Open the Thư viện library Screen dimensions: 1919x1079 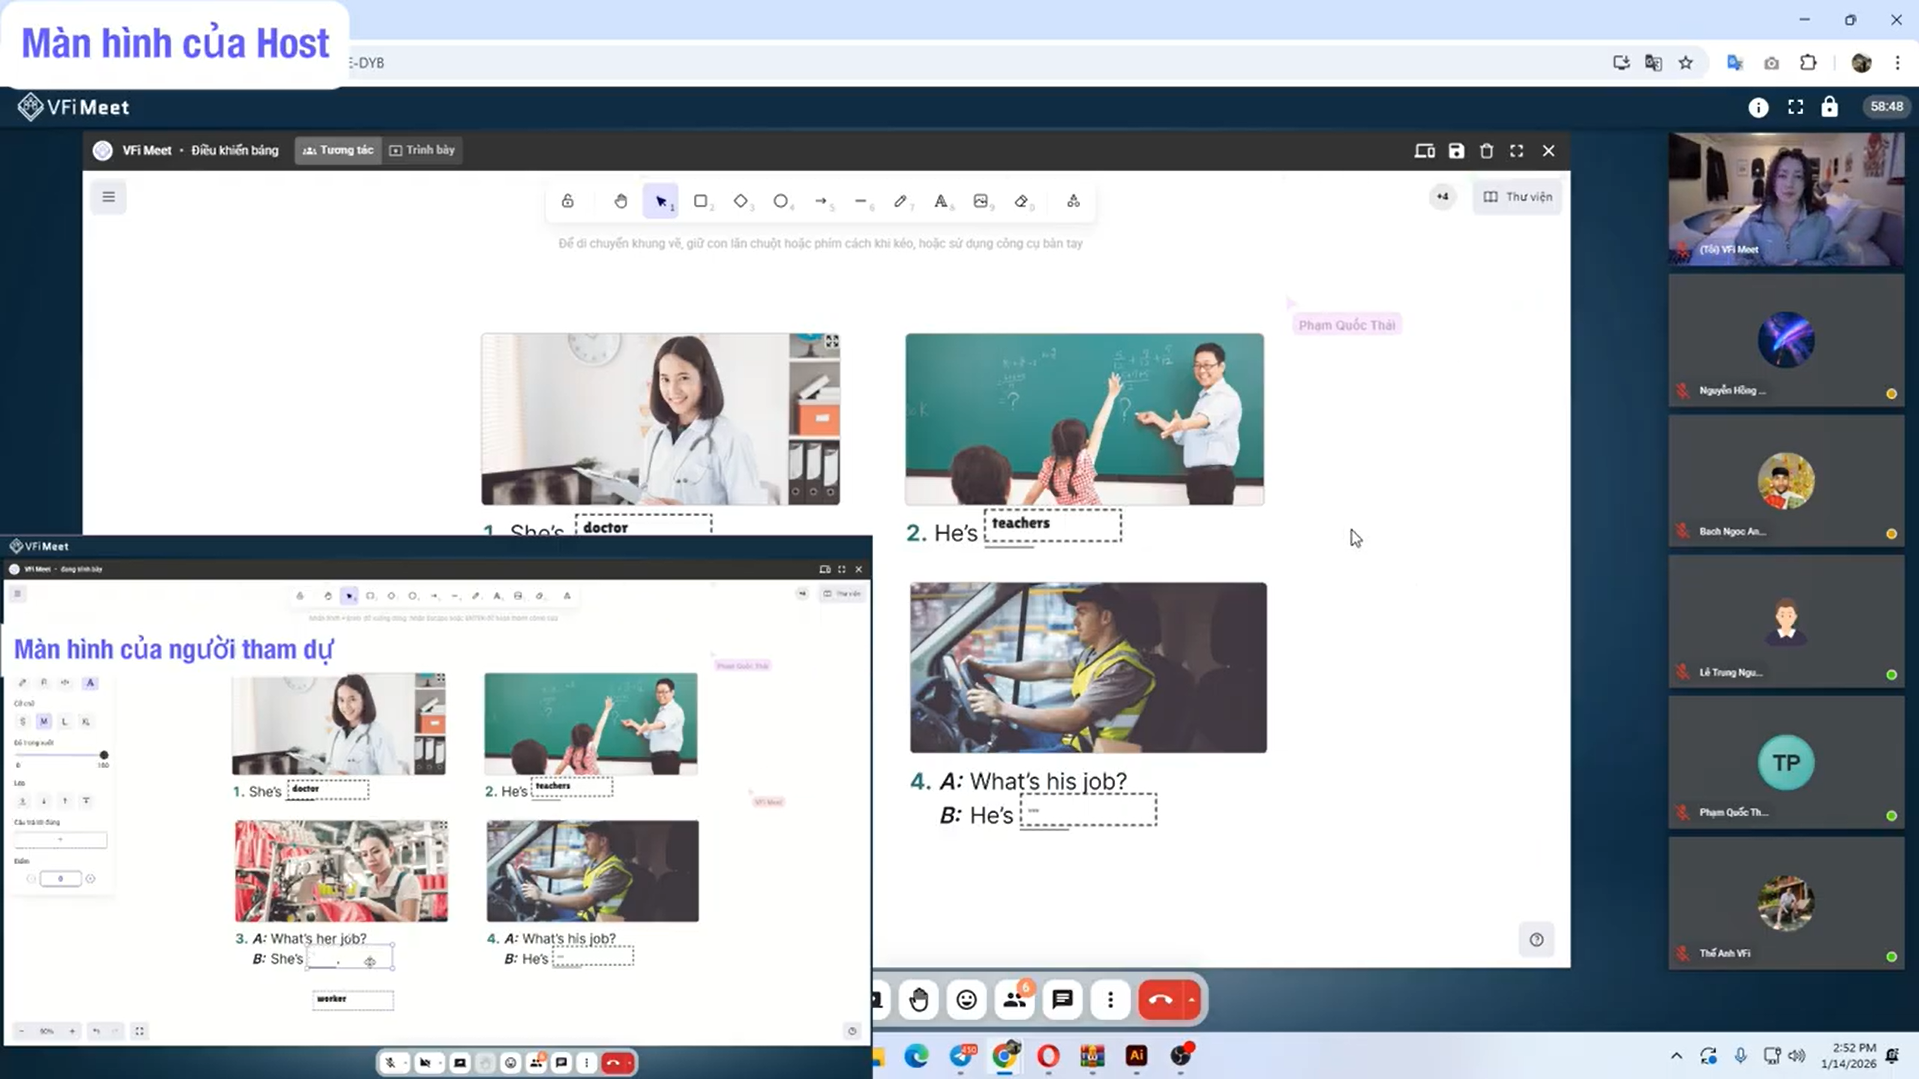[1517, 196]
